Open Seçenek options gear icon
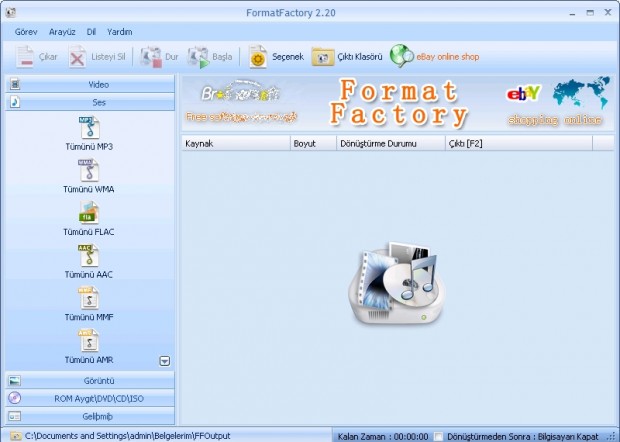The height and width of the screenshot is (442, 620). coord(258,57)
